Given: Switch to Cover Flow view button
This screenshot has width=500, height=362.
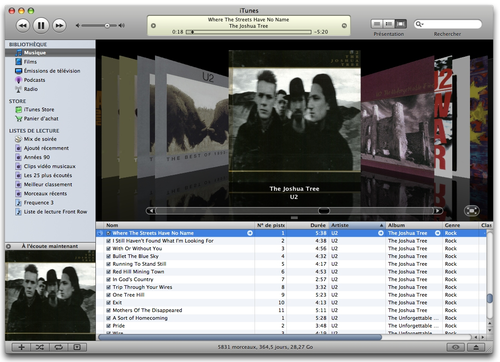Looking at the screenshot, I should click(401, 24).
